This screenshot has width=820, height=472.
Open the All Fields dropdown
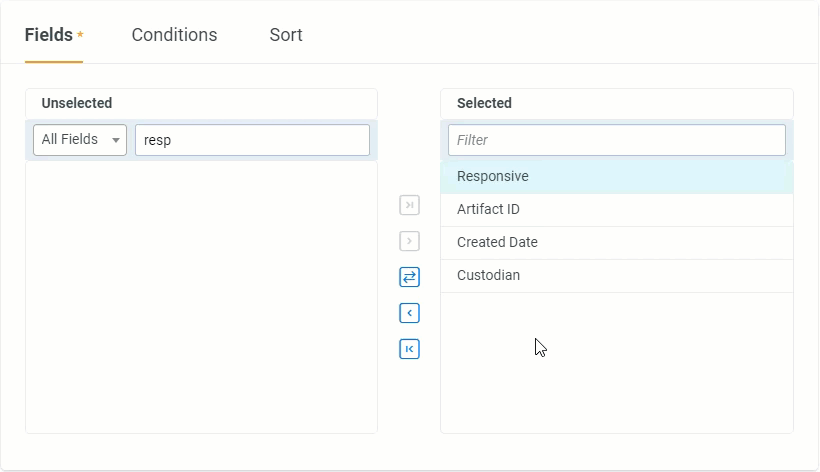(x=80, y=140)
